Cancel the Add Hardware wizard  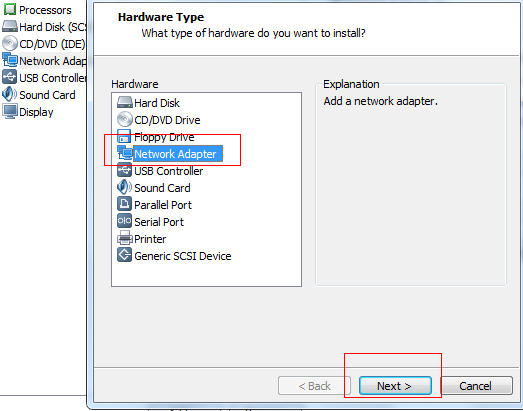(476, 386)
